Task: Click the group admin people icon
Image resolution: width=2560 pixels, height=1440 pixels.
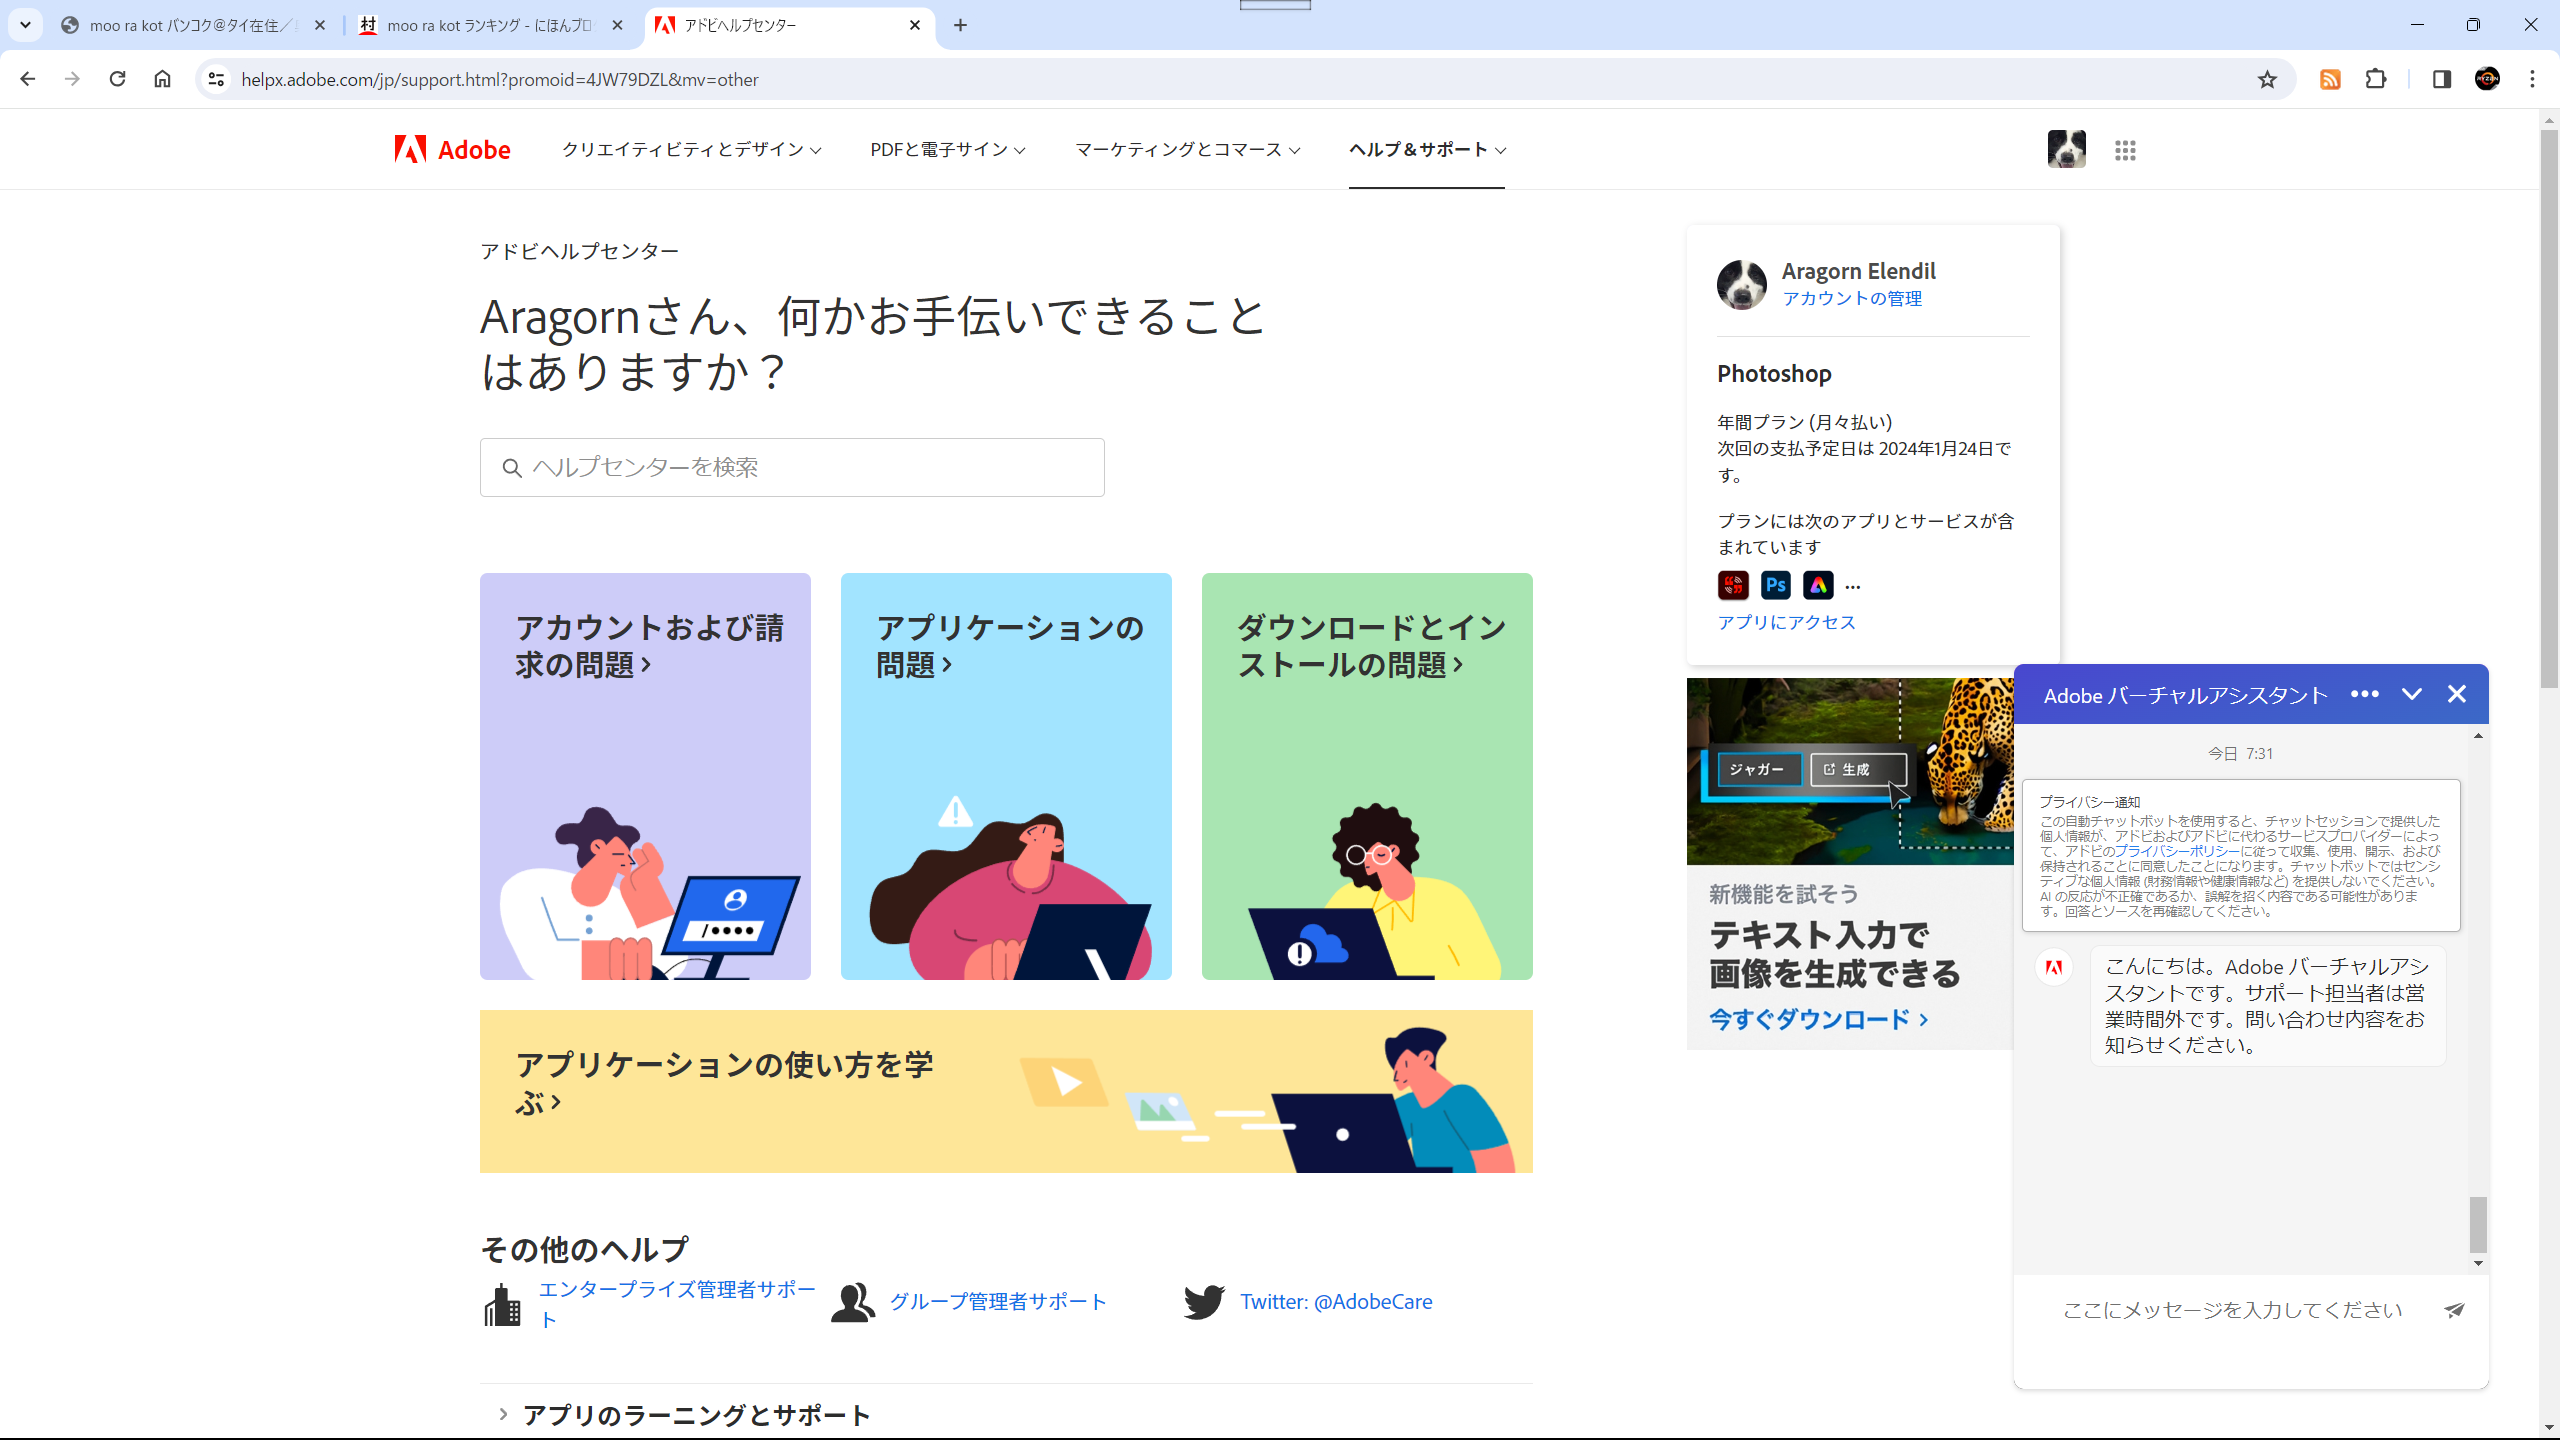Action: click(x=853, y=1303)
